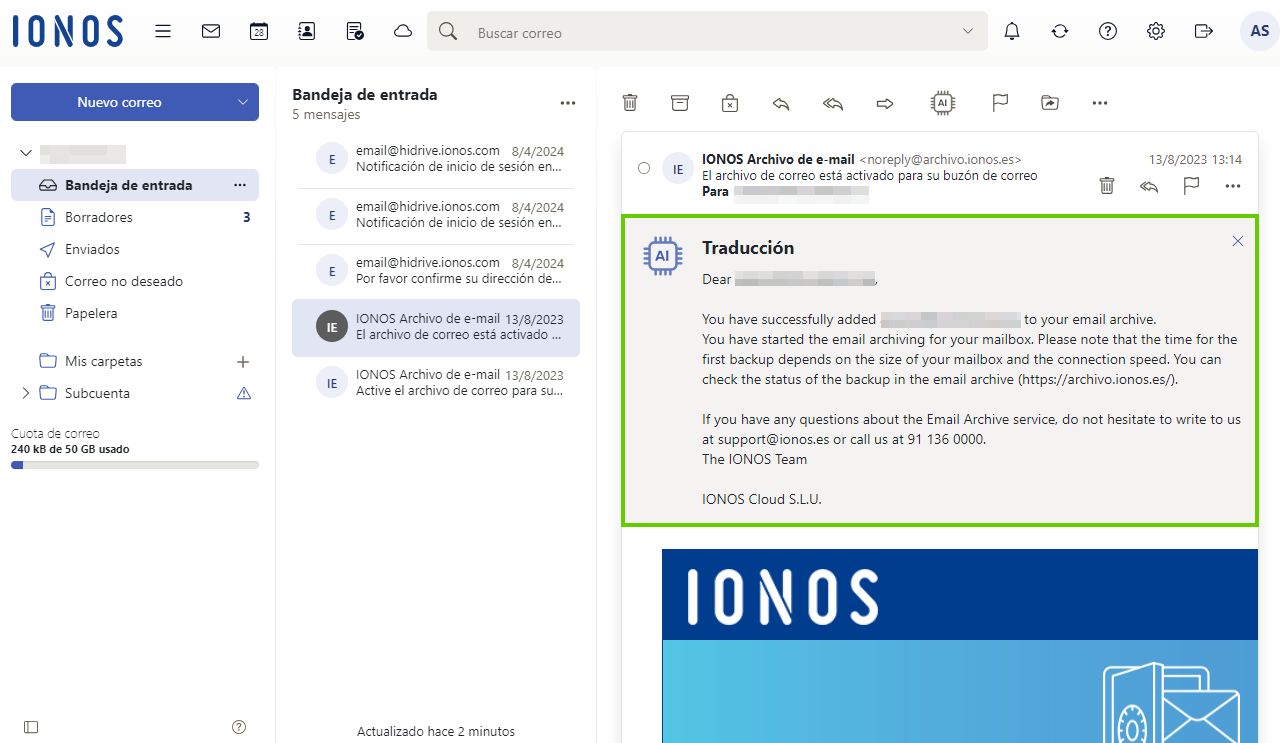
Task: Open first Notificación de inicio de sesión email
Action: tap(436, 159)
